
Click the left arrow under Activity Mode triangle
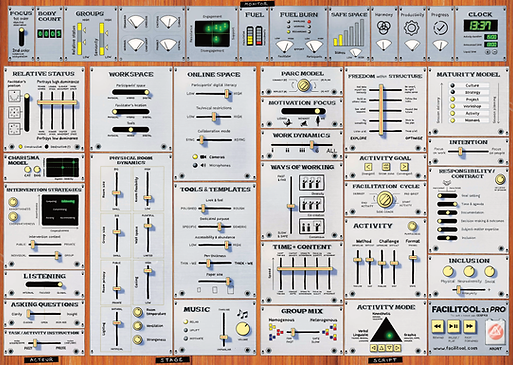pos(374,348)
